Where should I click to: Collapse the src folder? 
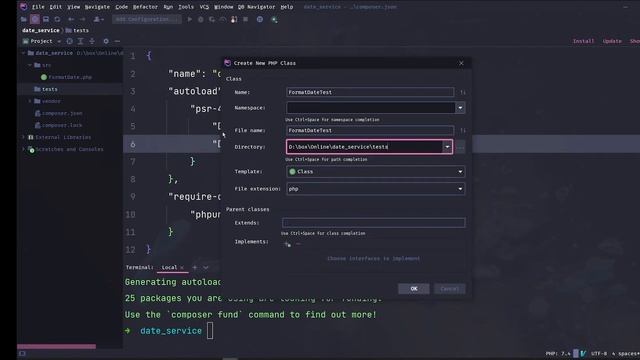pos(30,65)
